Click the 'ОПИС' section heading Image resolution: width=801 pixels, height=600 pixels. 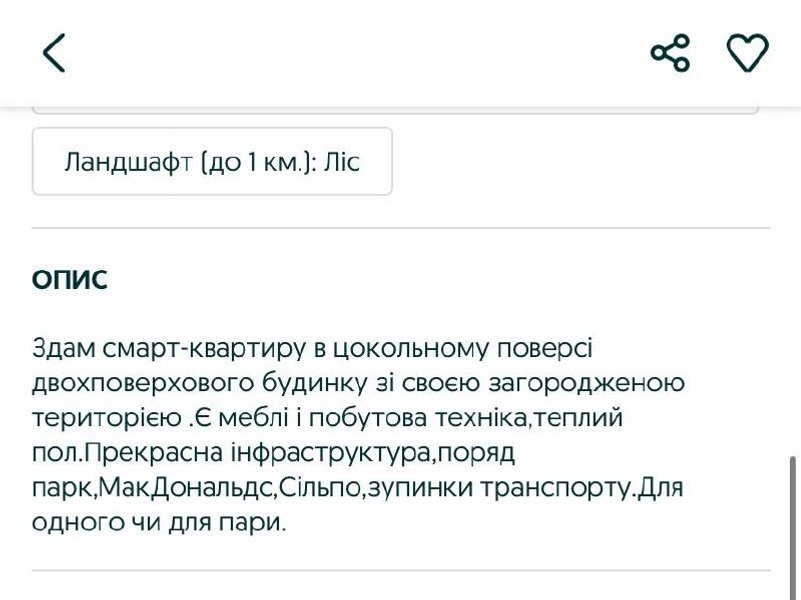pos(70,281)
